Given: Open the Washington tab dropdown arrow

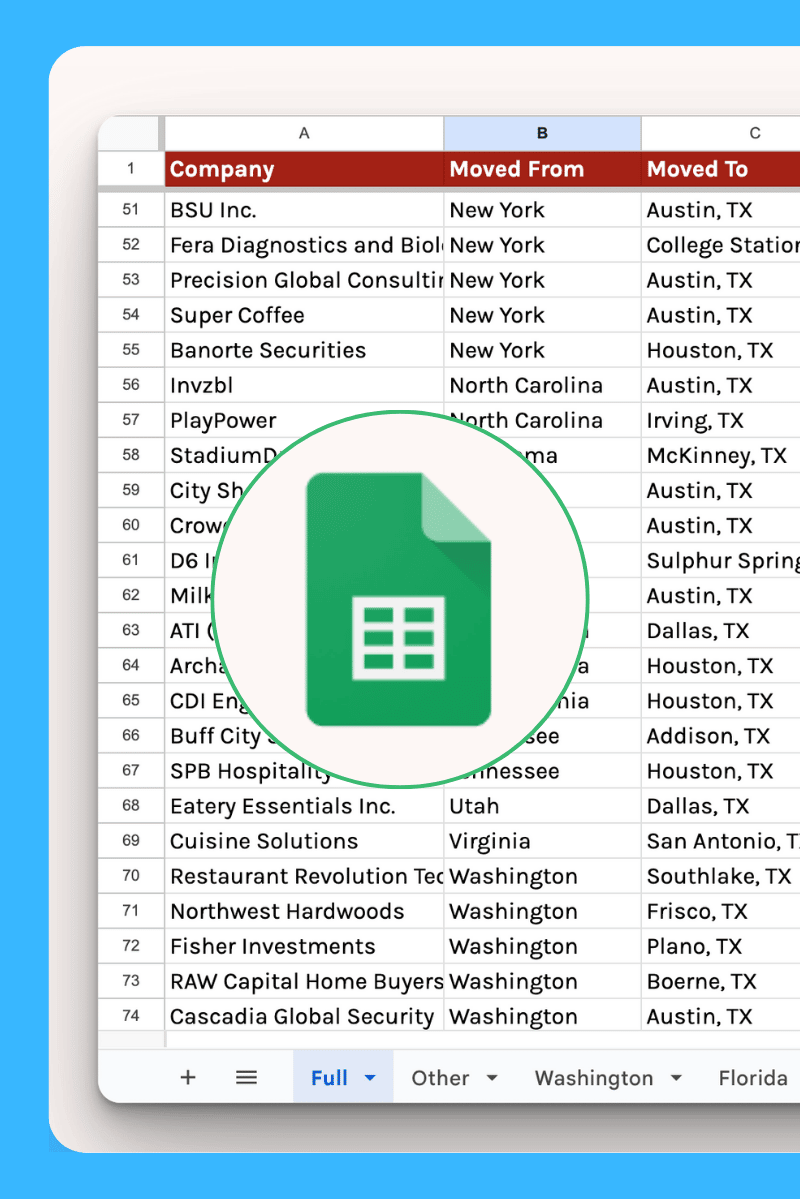Looking at the screenshot, I should pos(676,1078).
